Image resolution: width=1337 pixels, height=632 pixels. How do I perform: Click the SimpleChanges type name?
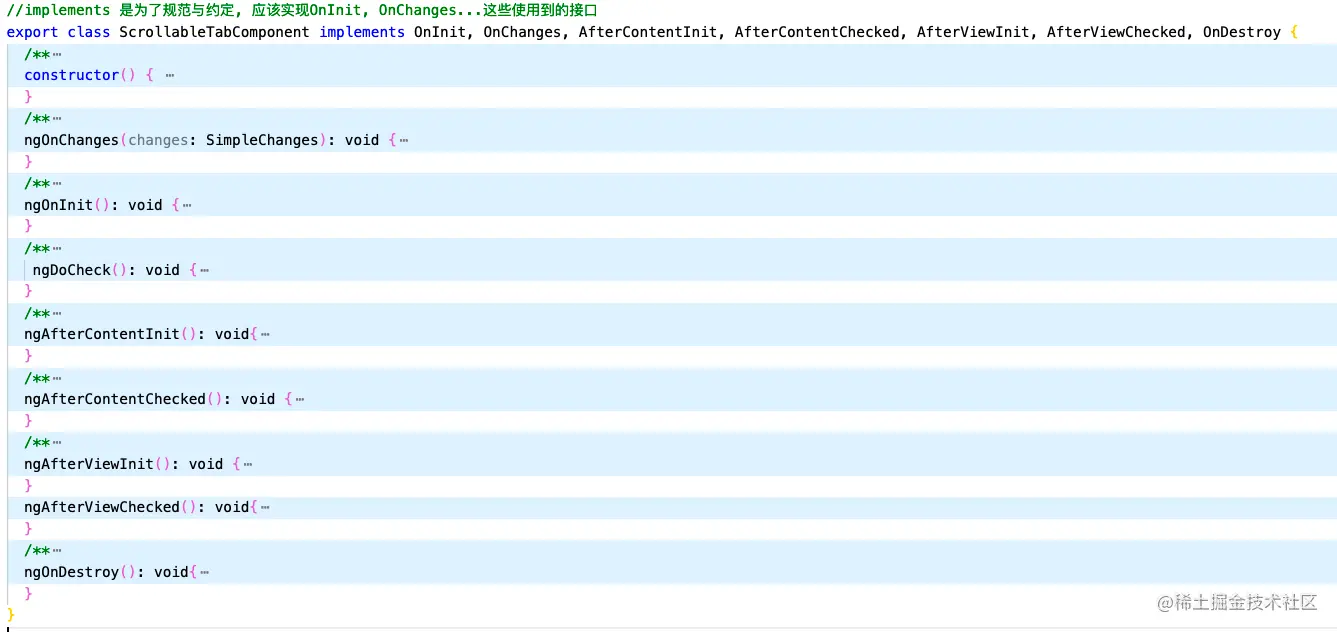click(x=262, y=140)
